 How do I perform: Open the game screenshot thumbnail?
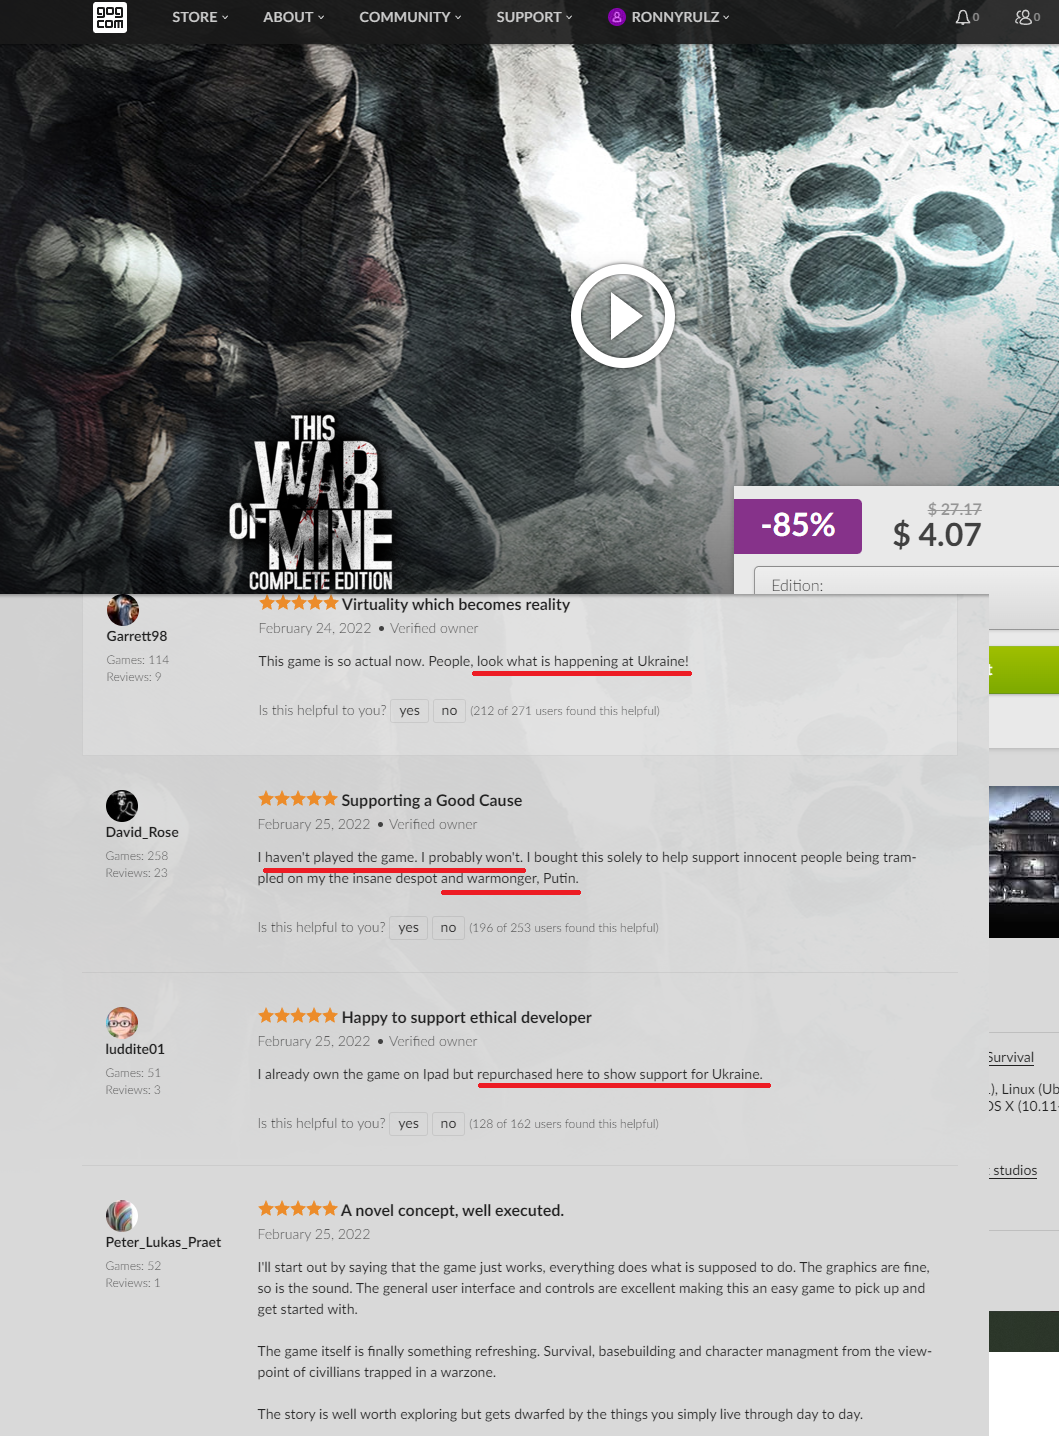(1024, 862)
